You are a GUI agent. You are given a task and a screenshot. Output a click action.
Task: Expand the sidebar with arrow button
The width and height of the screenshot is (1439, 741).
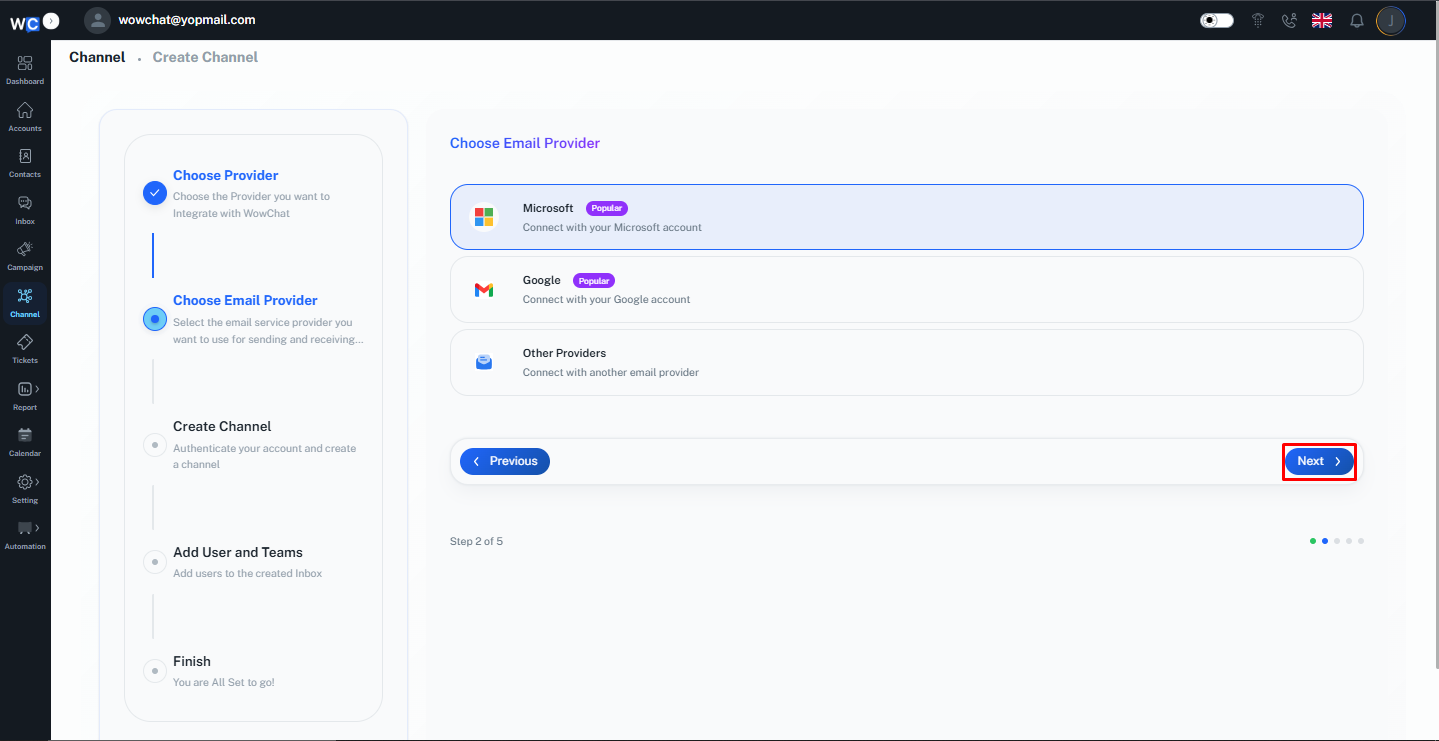(x=51, y=20)
